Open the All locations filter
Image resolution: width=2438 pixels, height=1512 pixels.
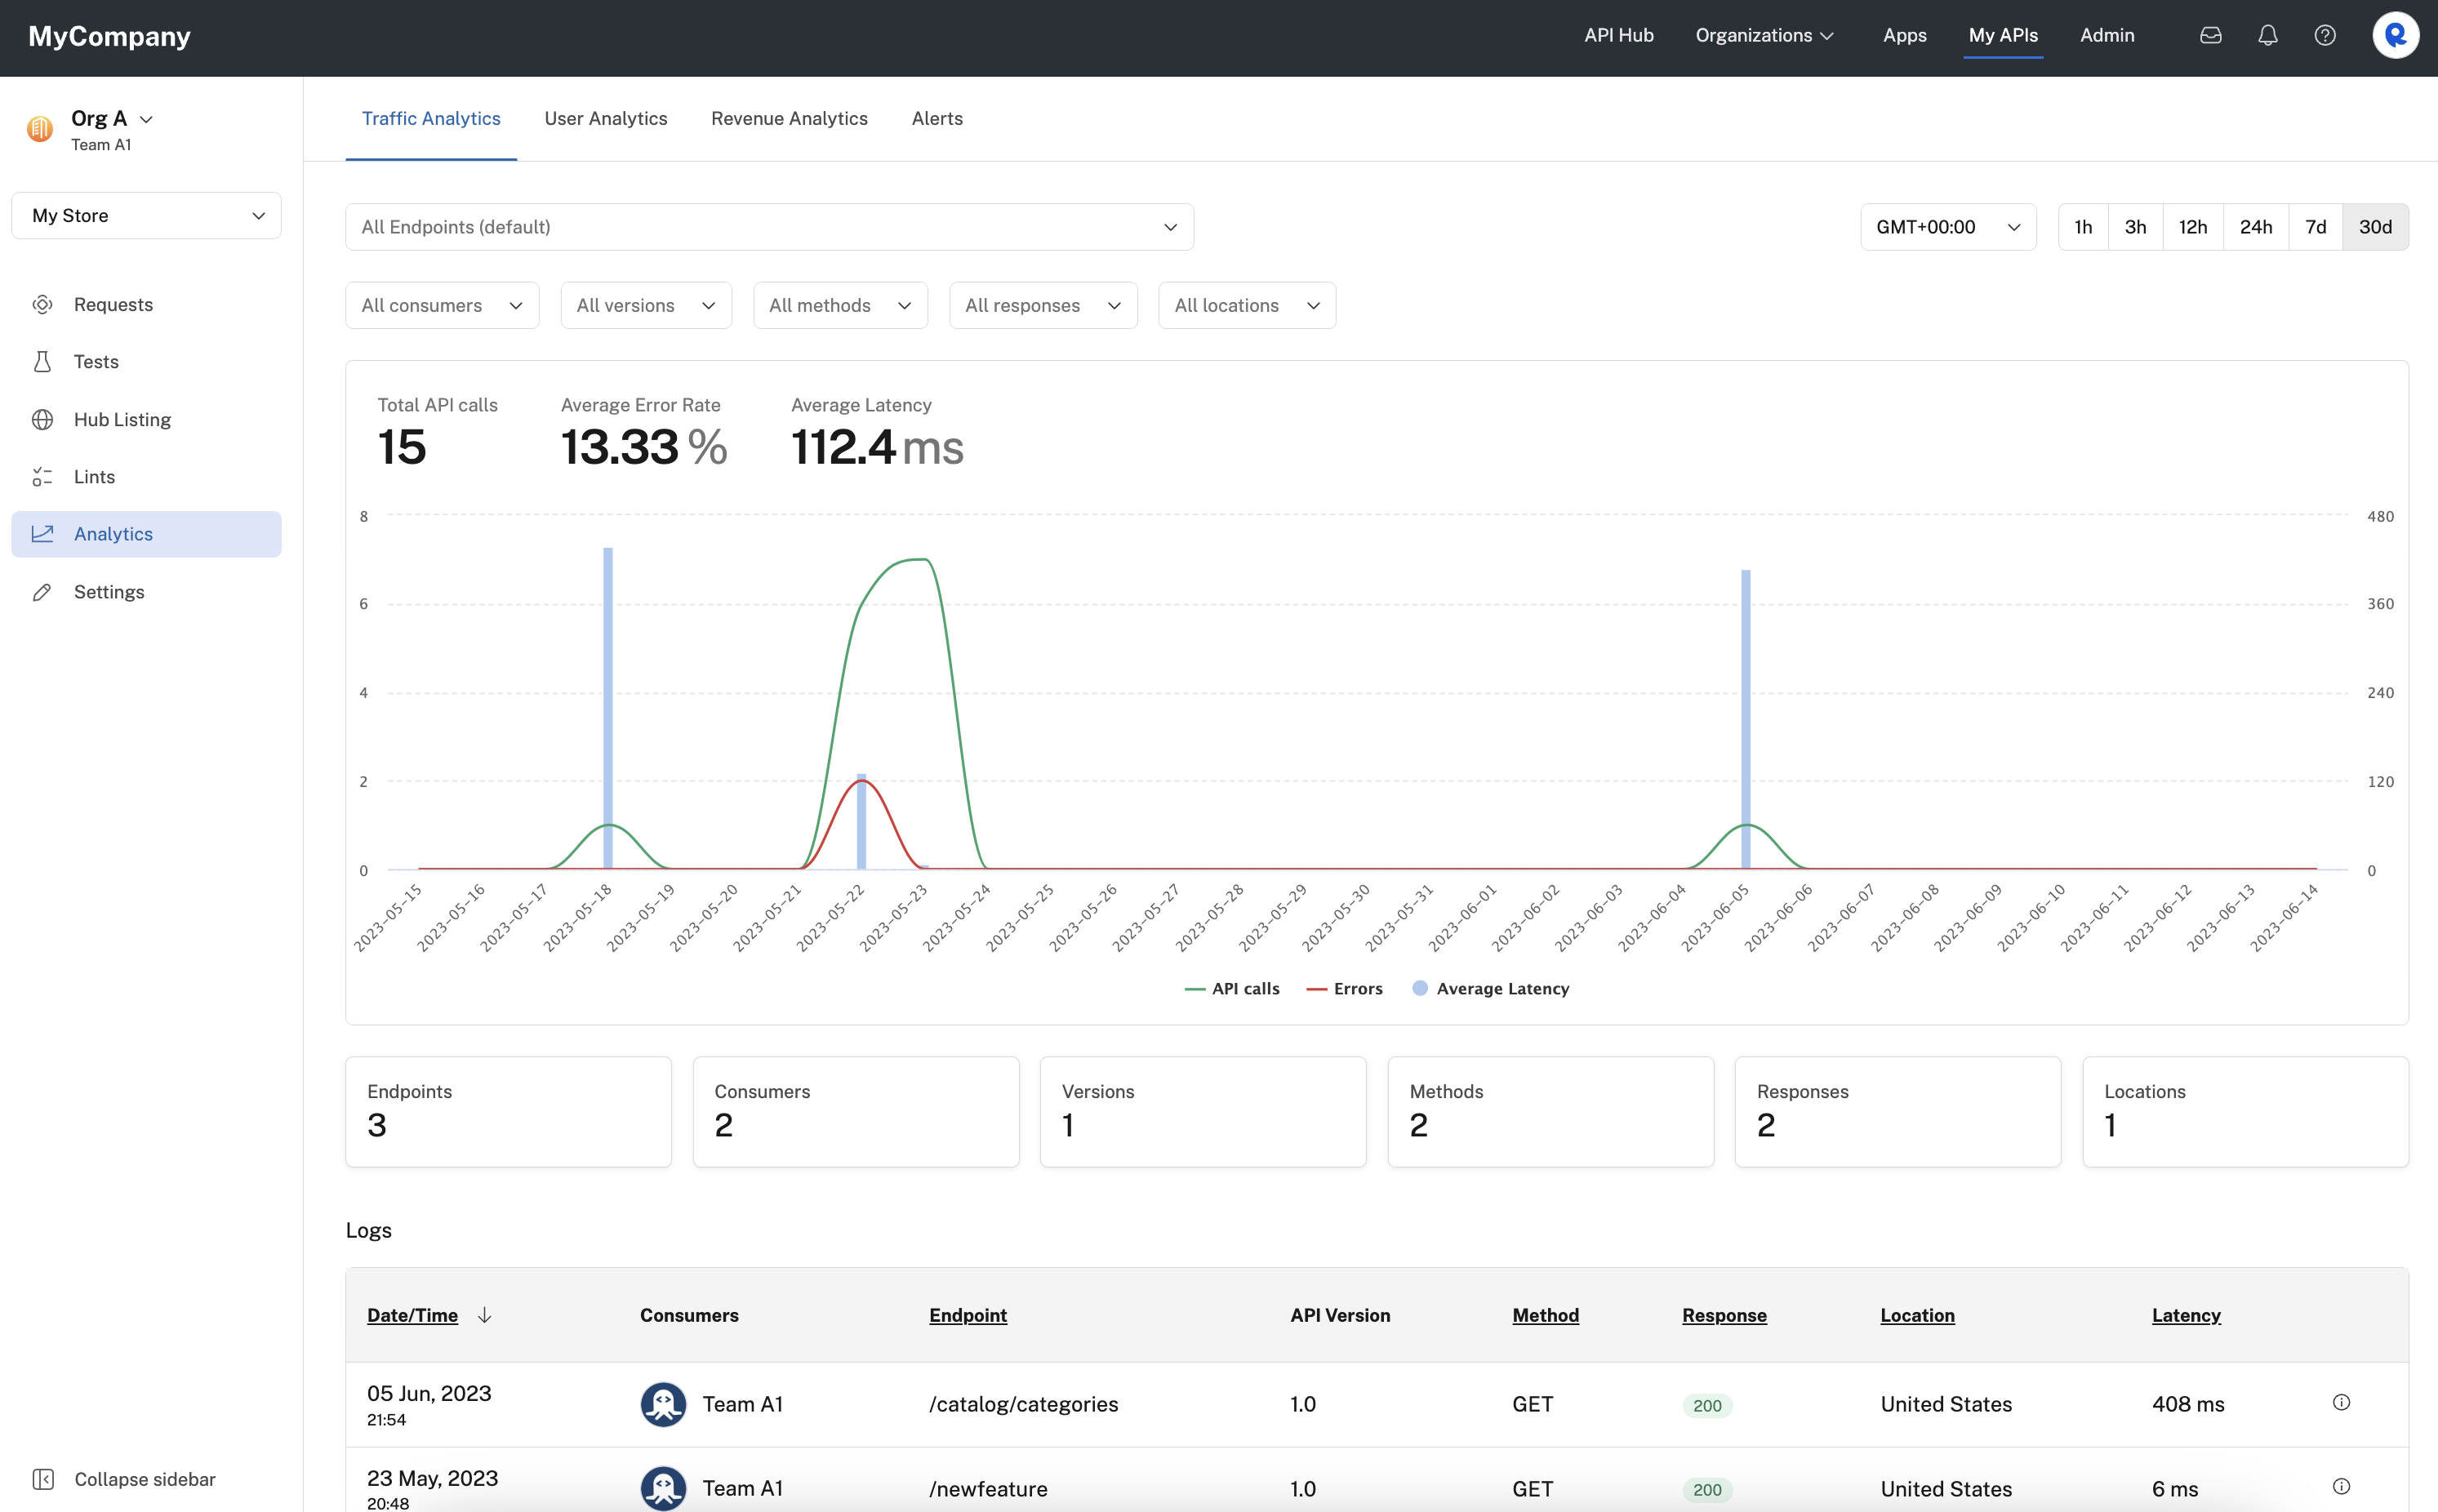click(1247, 305)
